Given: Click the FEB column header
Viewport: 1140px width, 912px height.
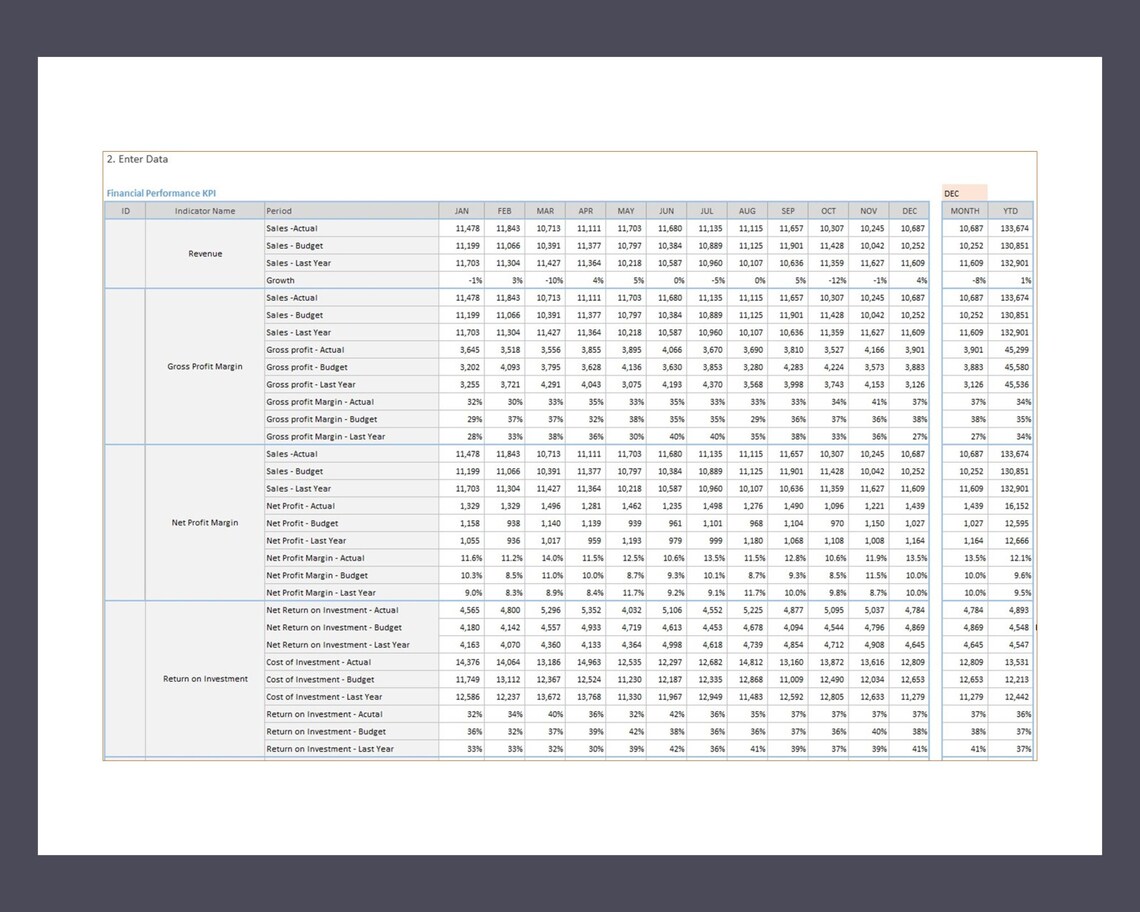Looking at the screenshot, I should click(x=504, y=211).
